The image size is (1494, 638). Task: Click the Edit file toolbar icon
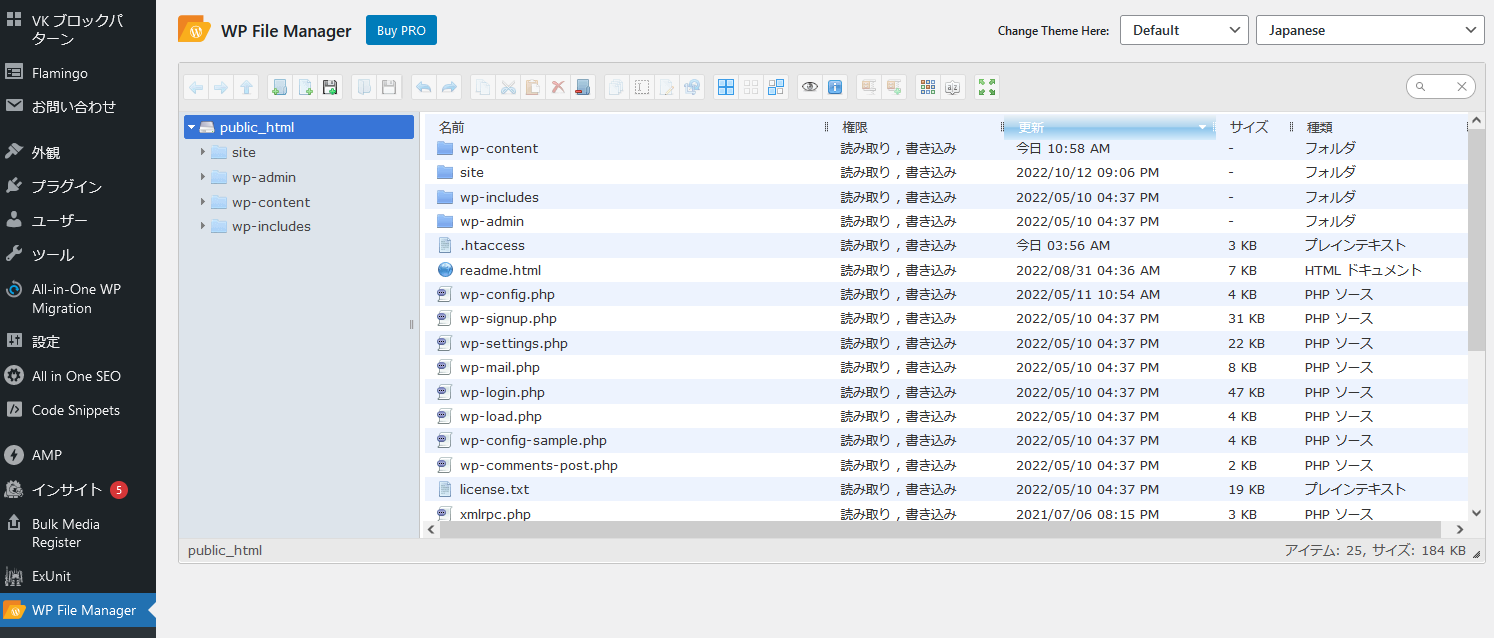tap(666, 87)
